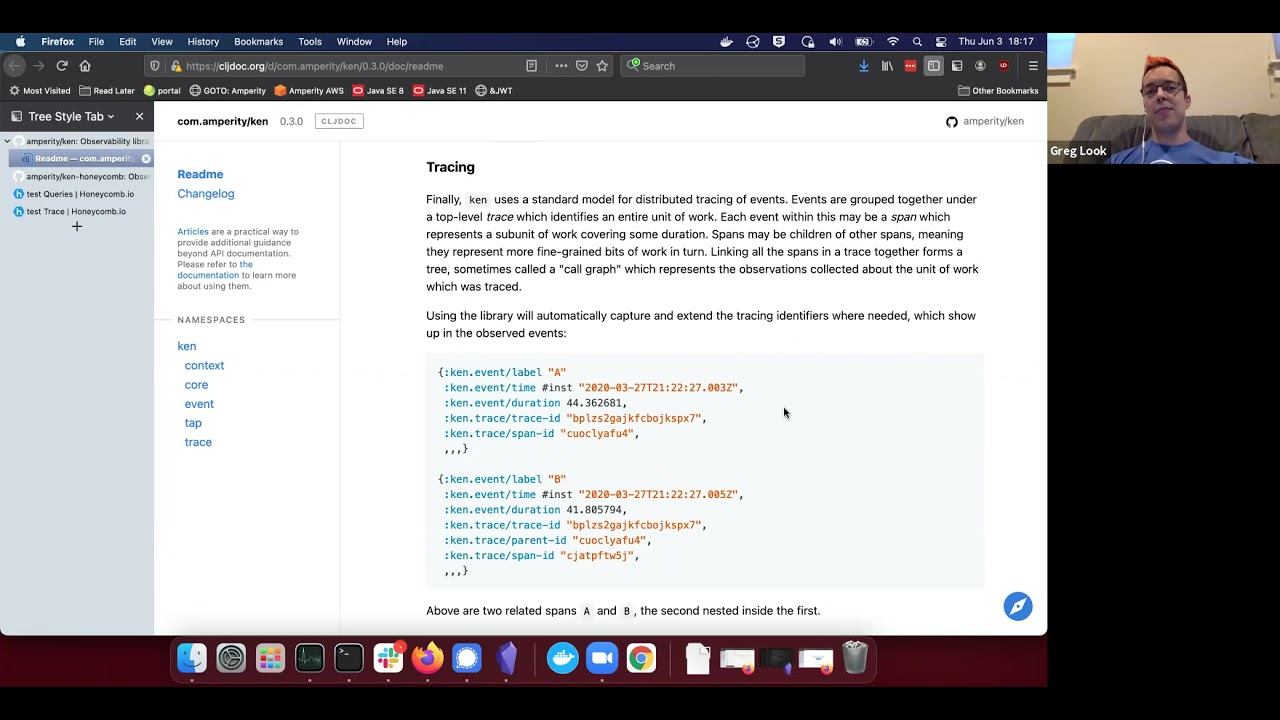Toggle the sidebar view
1280x720 pixels.
coord(933,66)
